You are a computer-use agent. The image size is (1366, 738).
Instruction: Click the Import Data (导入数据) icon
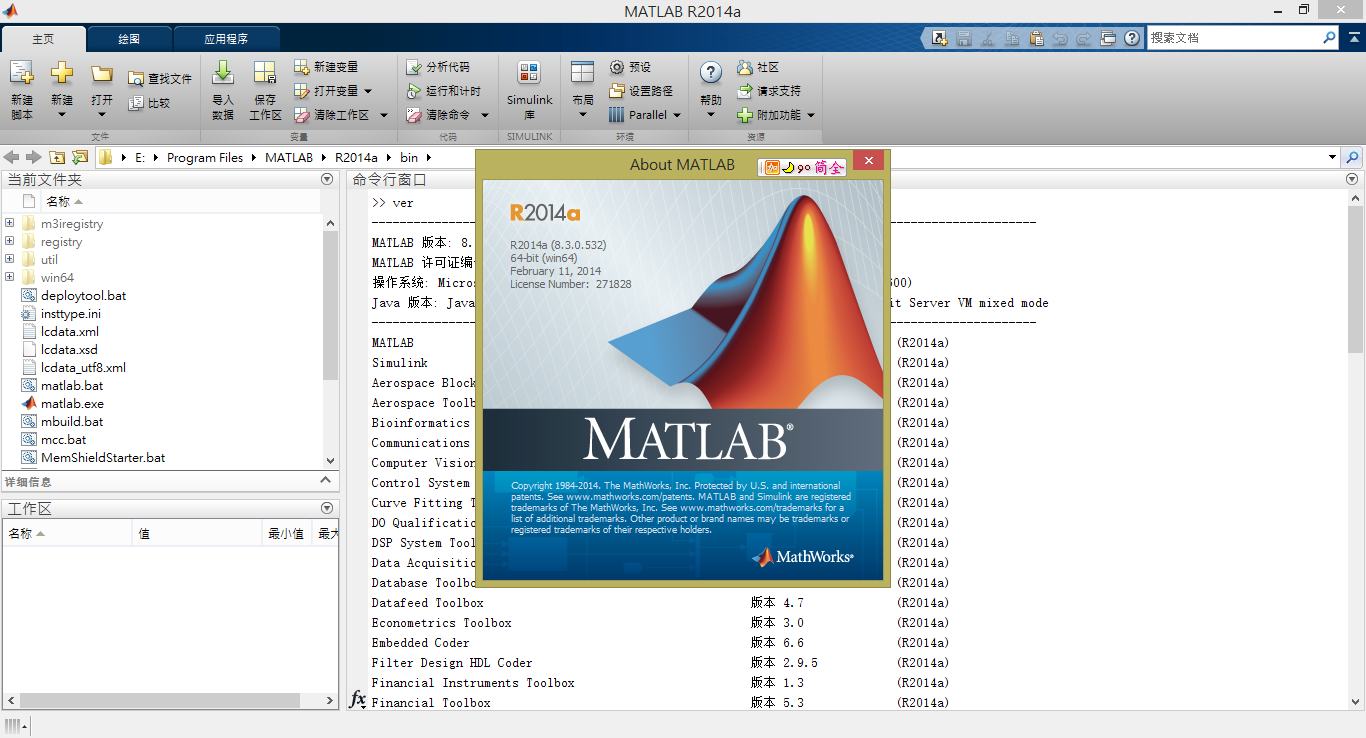[x=223, y=74]
